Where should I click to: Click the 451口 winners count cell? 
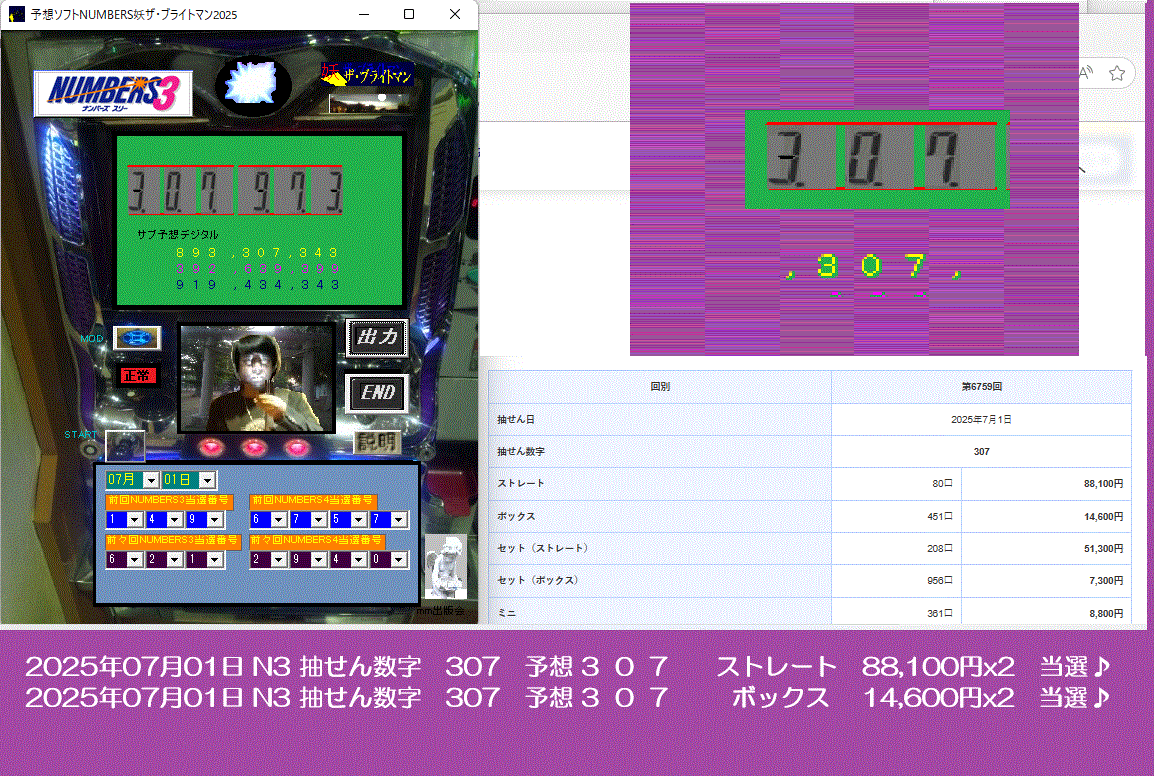896,516
